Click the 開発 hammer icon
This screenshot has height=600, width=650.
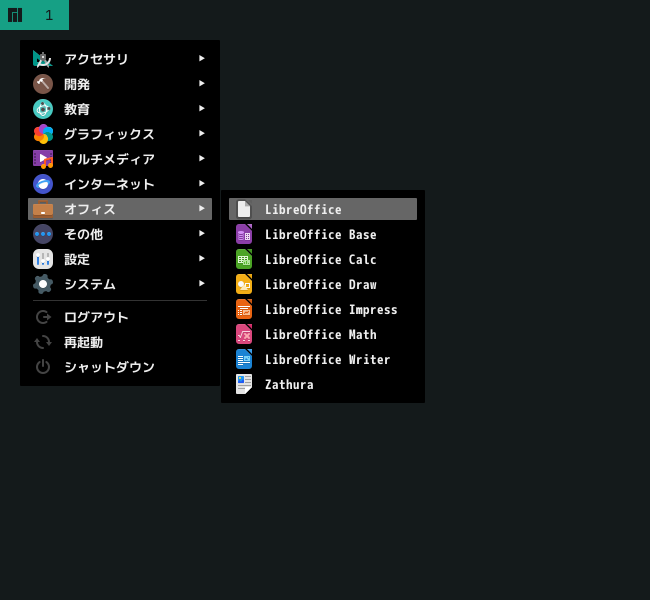43,84
